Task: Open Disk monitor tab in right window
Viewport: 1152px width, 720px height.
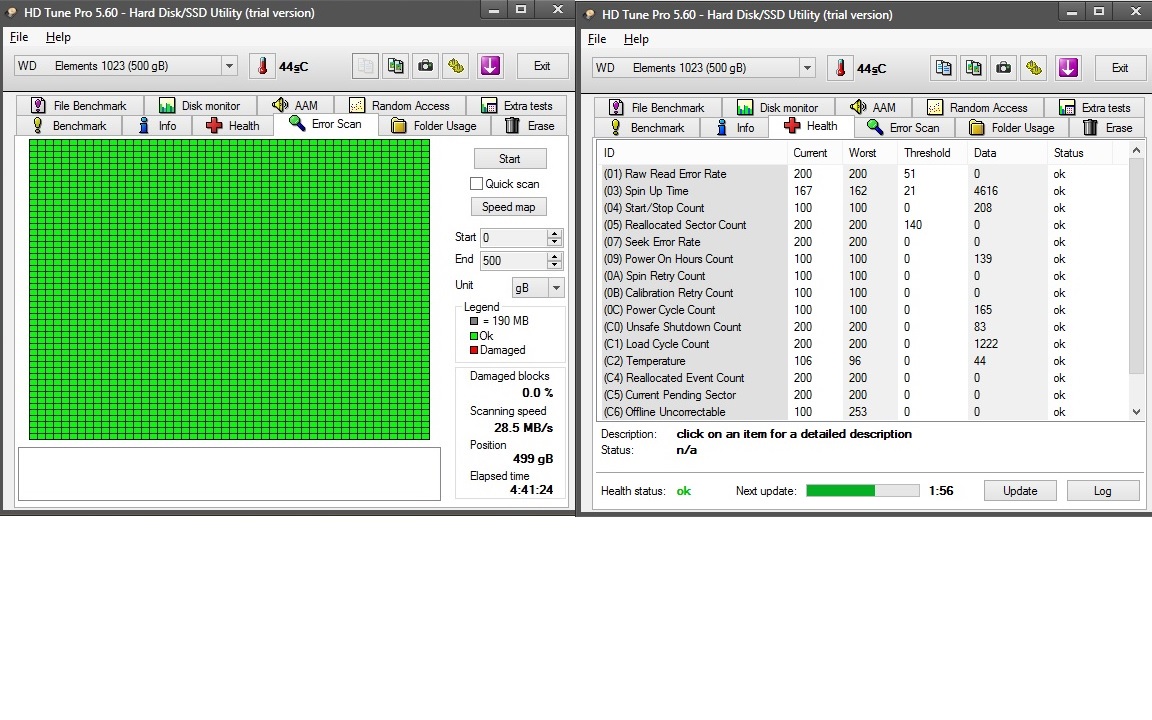Action: [x=778, y=108]
